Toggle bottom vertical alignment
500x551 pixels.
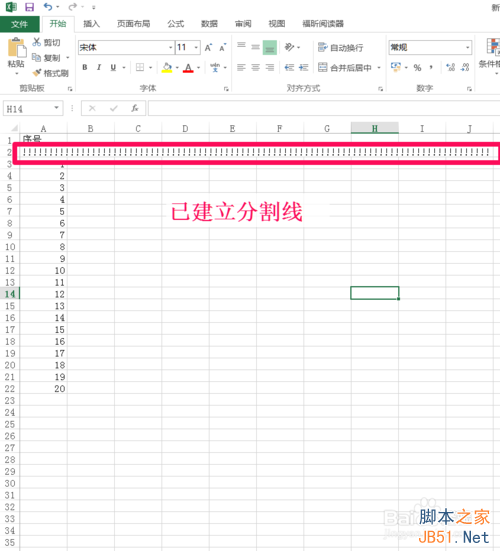click(x=270, y=47)
